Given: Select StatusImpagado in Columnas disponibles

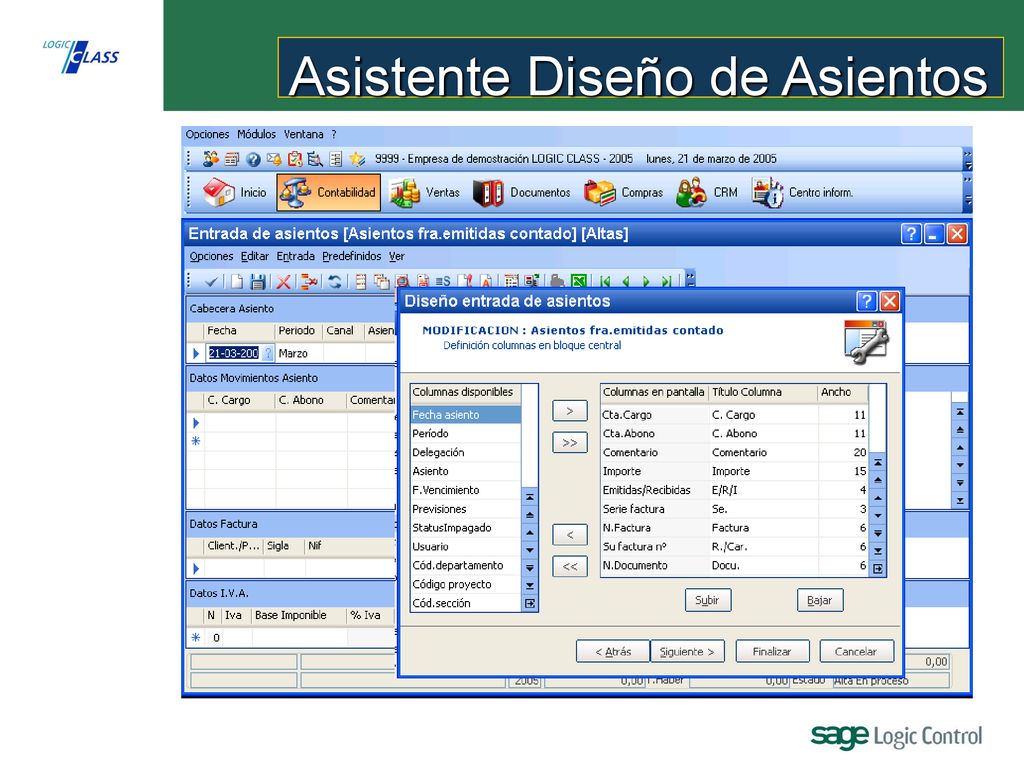Looking at the screenshot, I should point(466,528).
